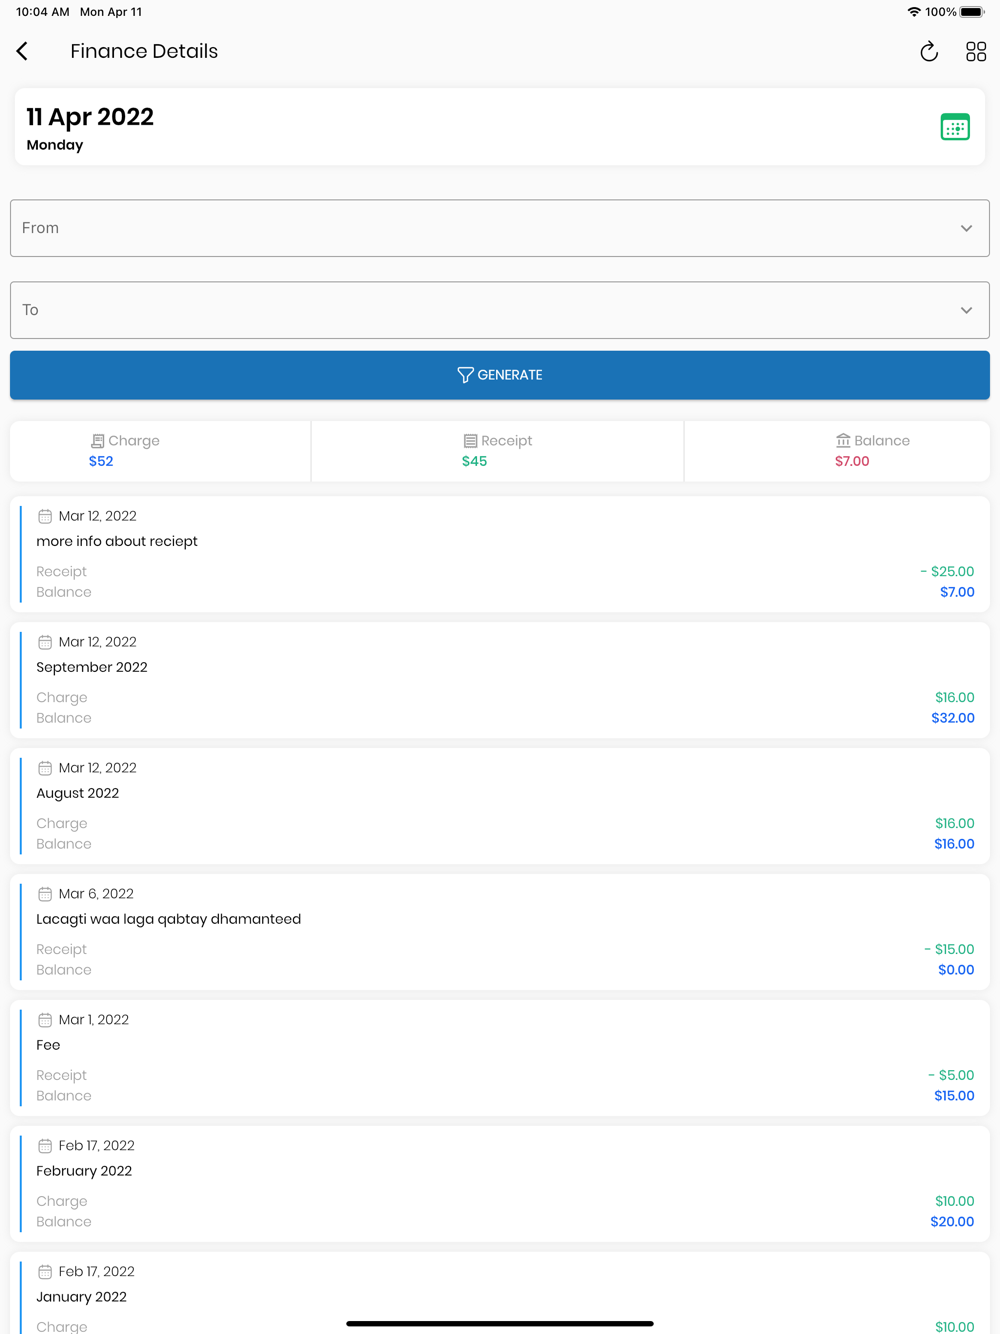The width and height of the screenshot is (1000, 1334).
Task: Open the green calendar date picker
Action: point(955,127)
